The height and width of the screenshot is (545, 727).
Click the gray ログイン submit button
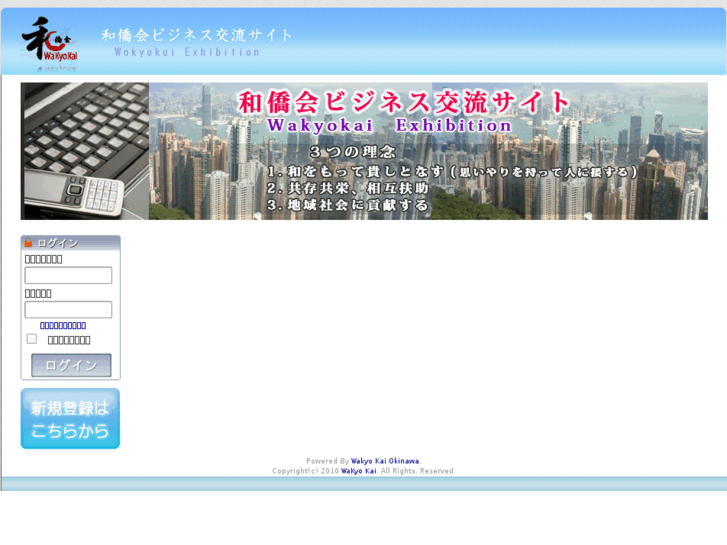(x=71, y=365)
